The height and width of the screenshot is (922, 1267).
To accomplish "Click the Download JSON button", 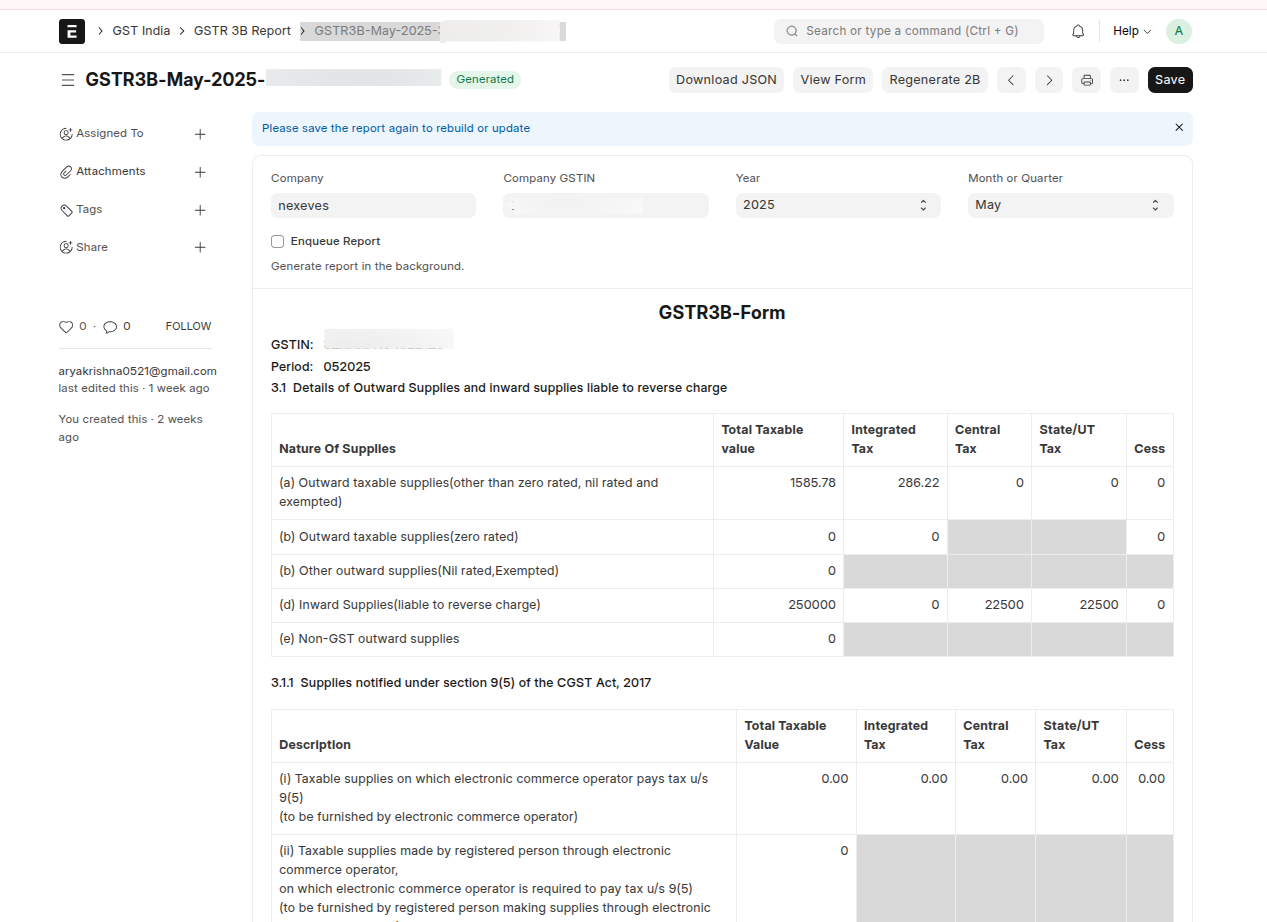I will click(726, 80).
